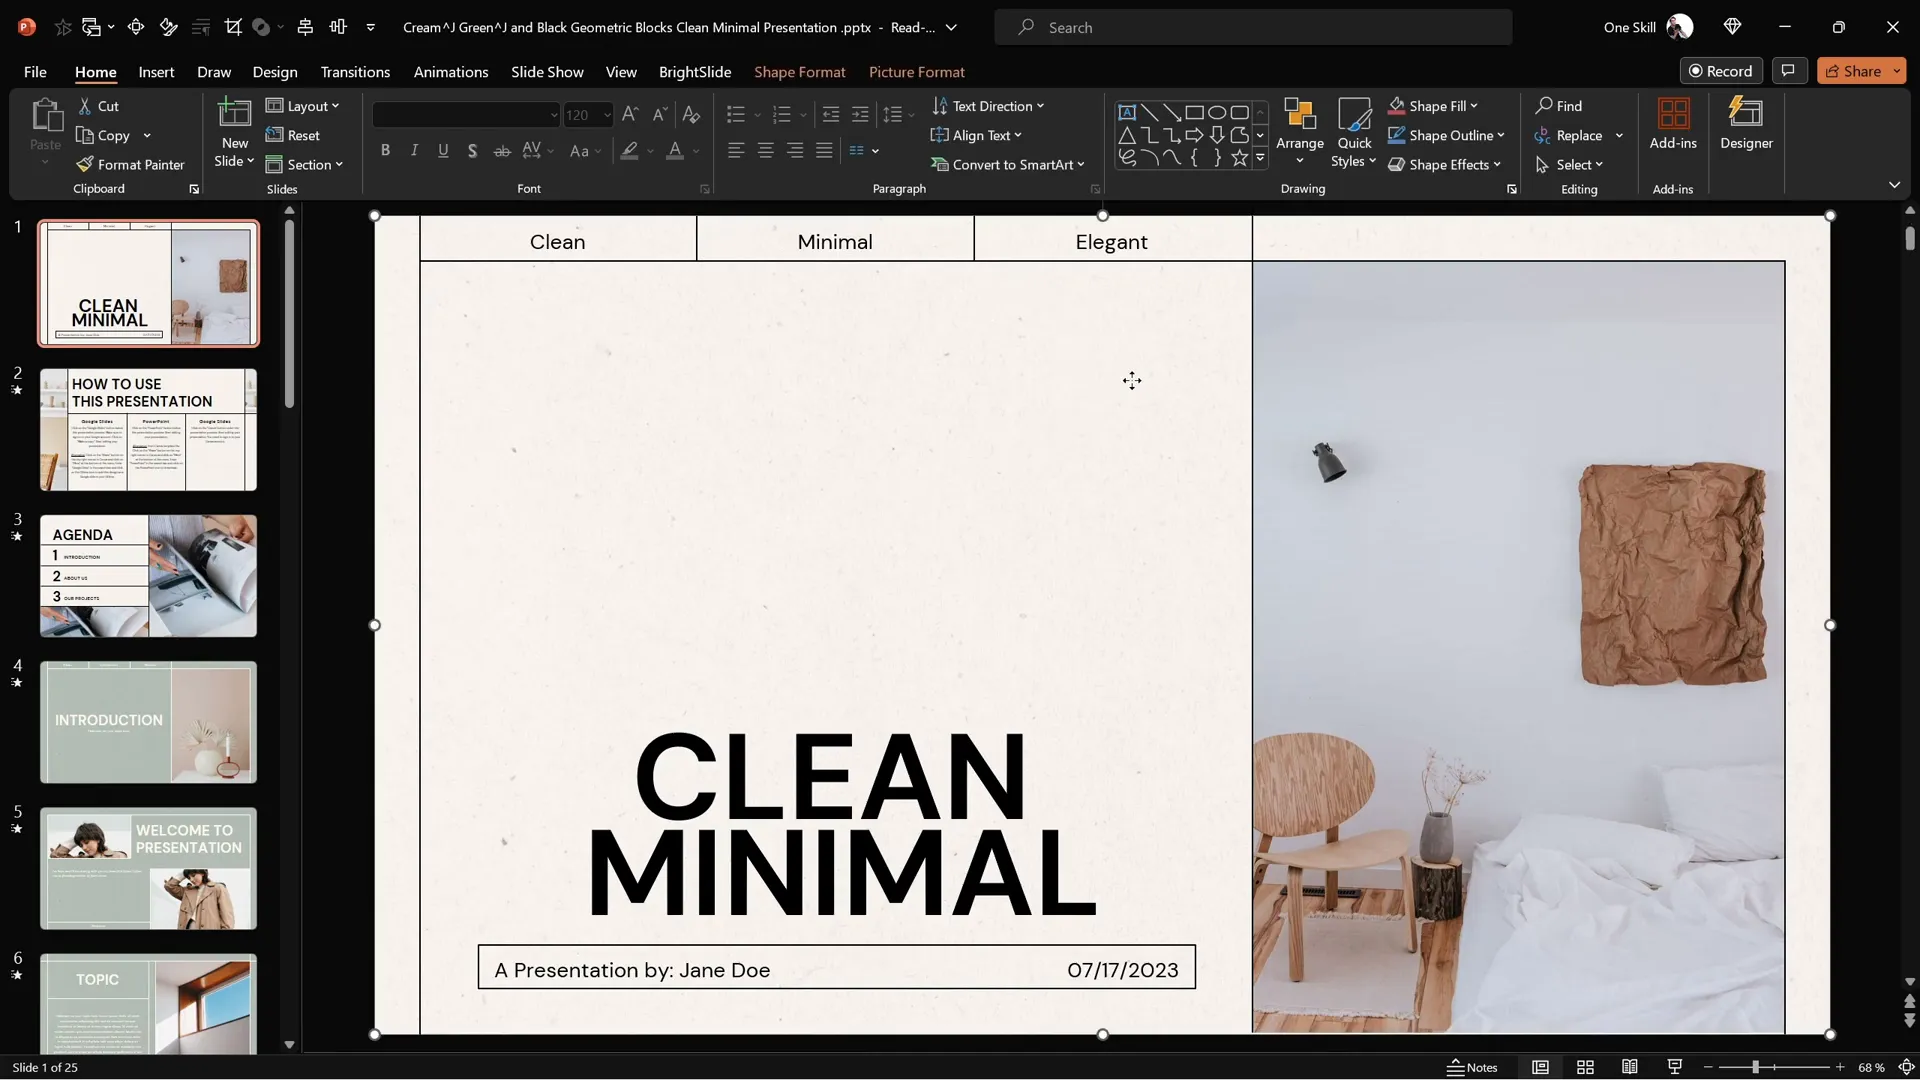Image resolution: width=1920 pixels, height=1080 pixels.
Task: Fit slide to current window
Action: point(1906,1067)
